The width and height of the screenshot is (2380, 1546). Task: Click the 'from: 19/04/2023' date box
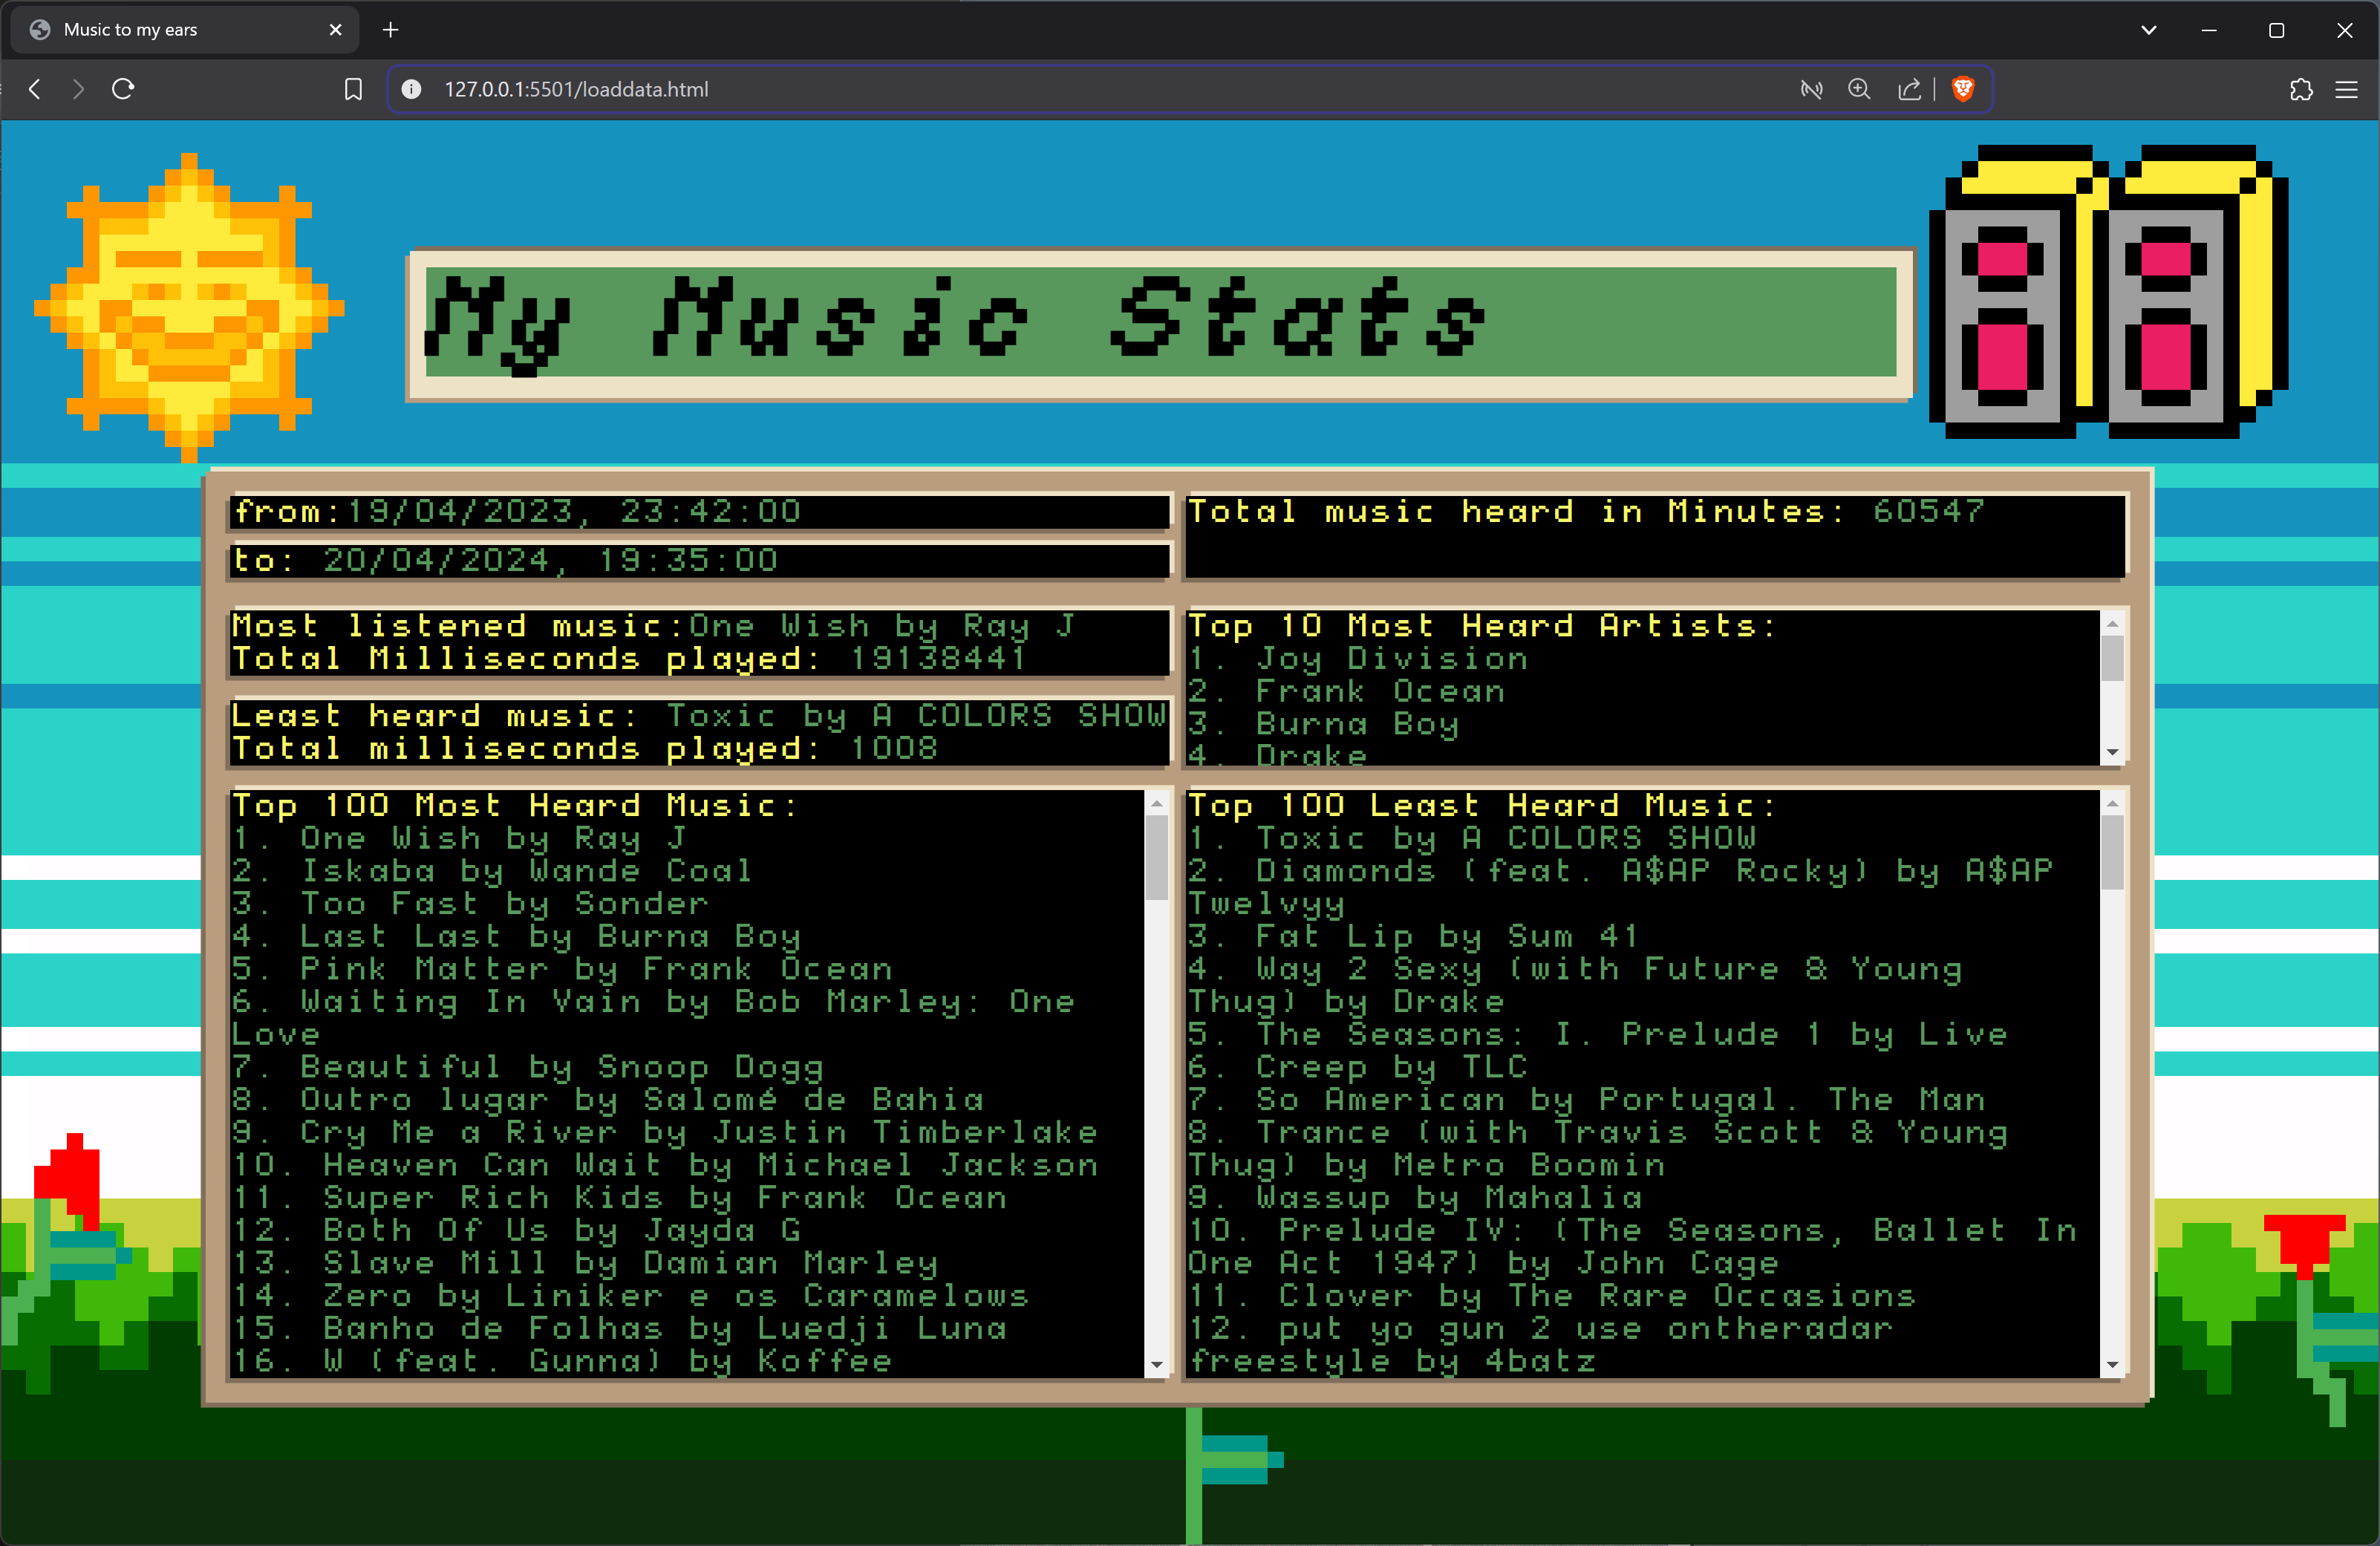(x=700, y=511)
